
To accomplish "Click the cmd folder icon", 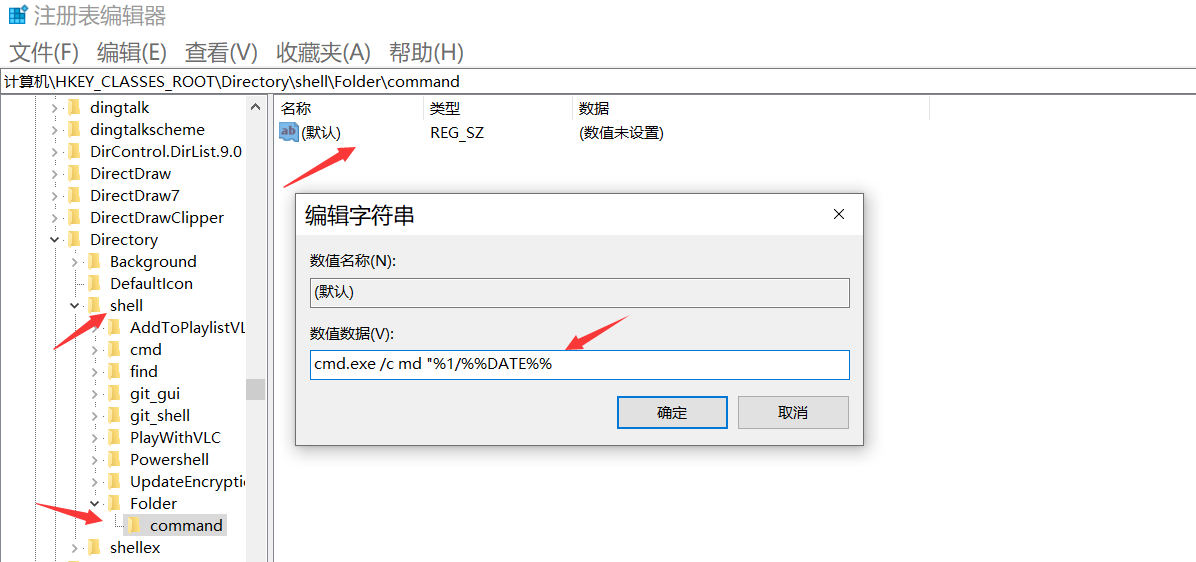I will click(114, 350).
